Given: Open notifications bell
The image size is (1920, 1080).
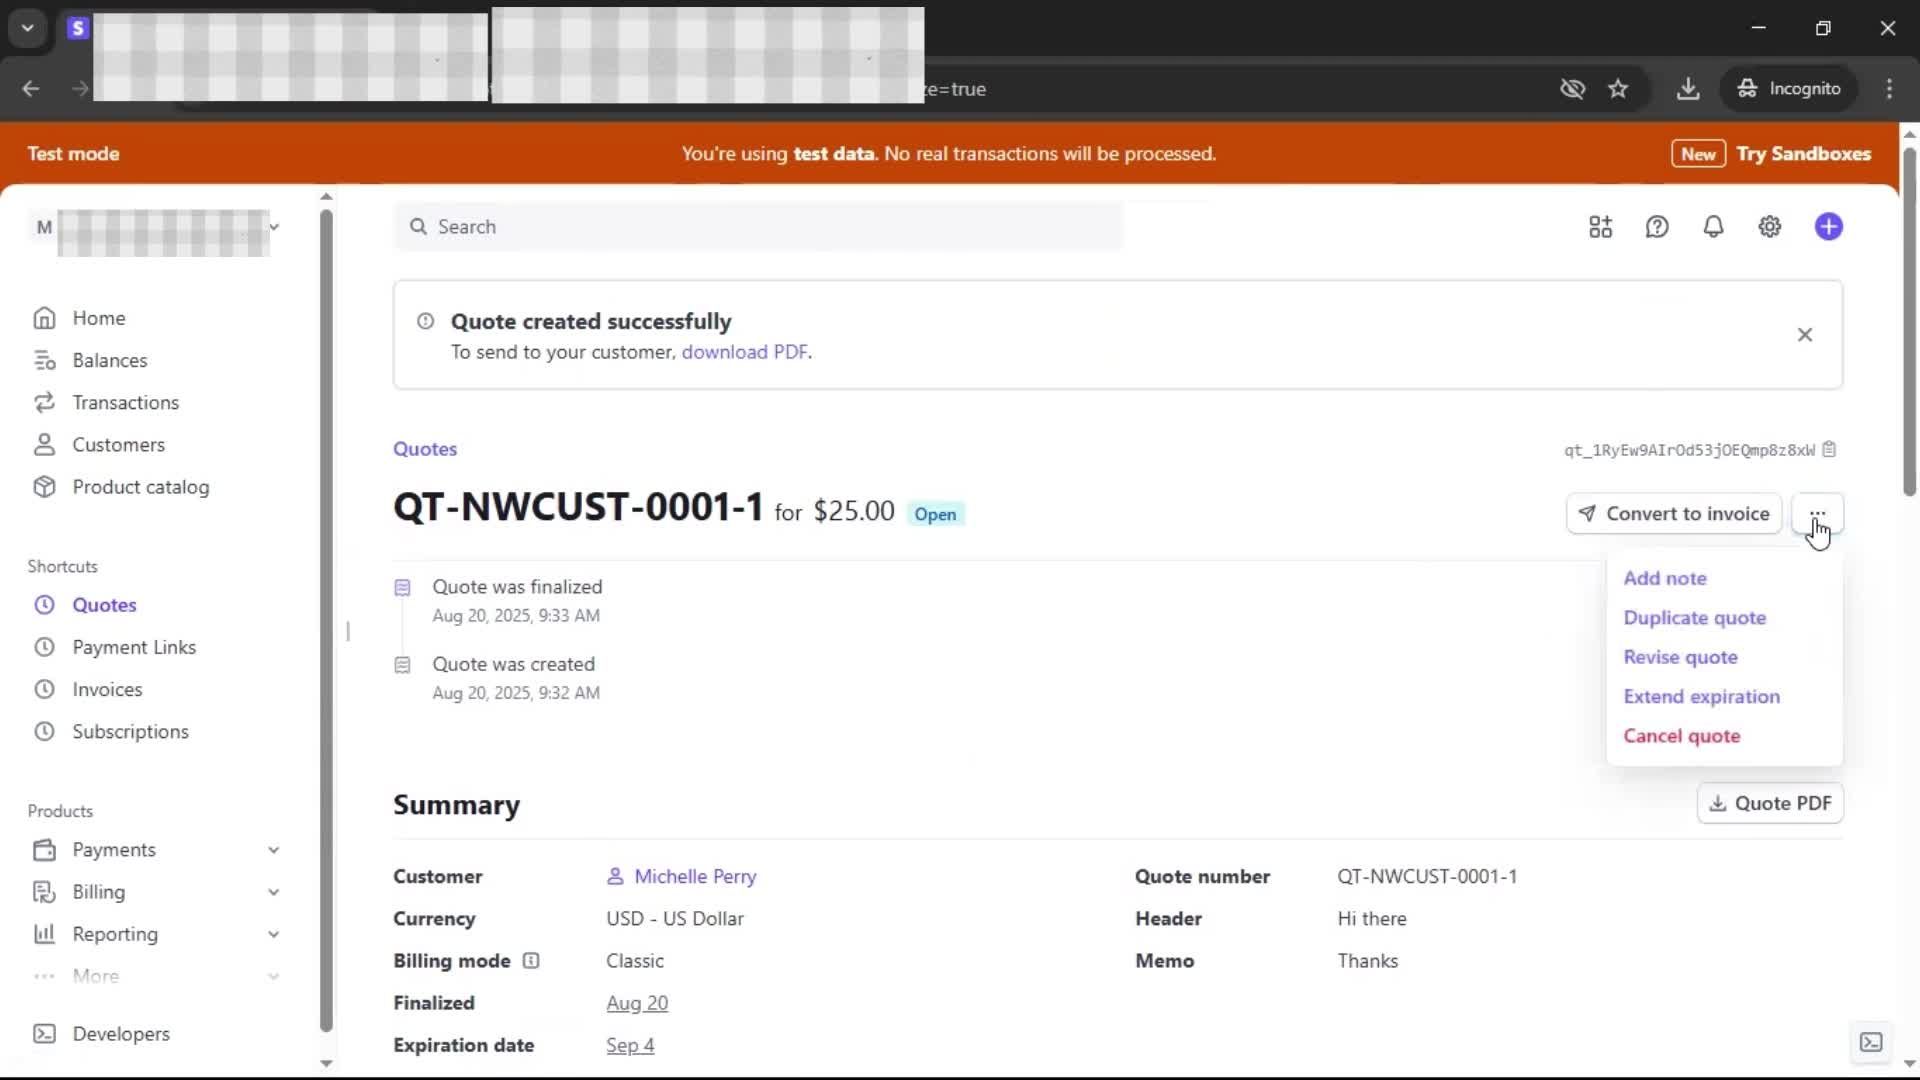Looking at the screenshot, I should point(1713,227).
